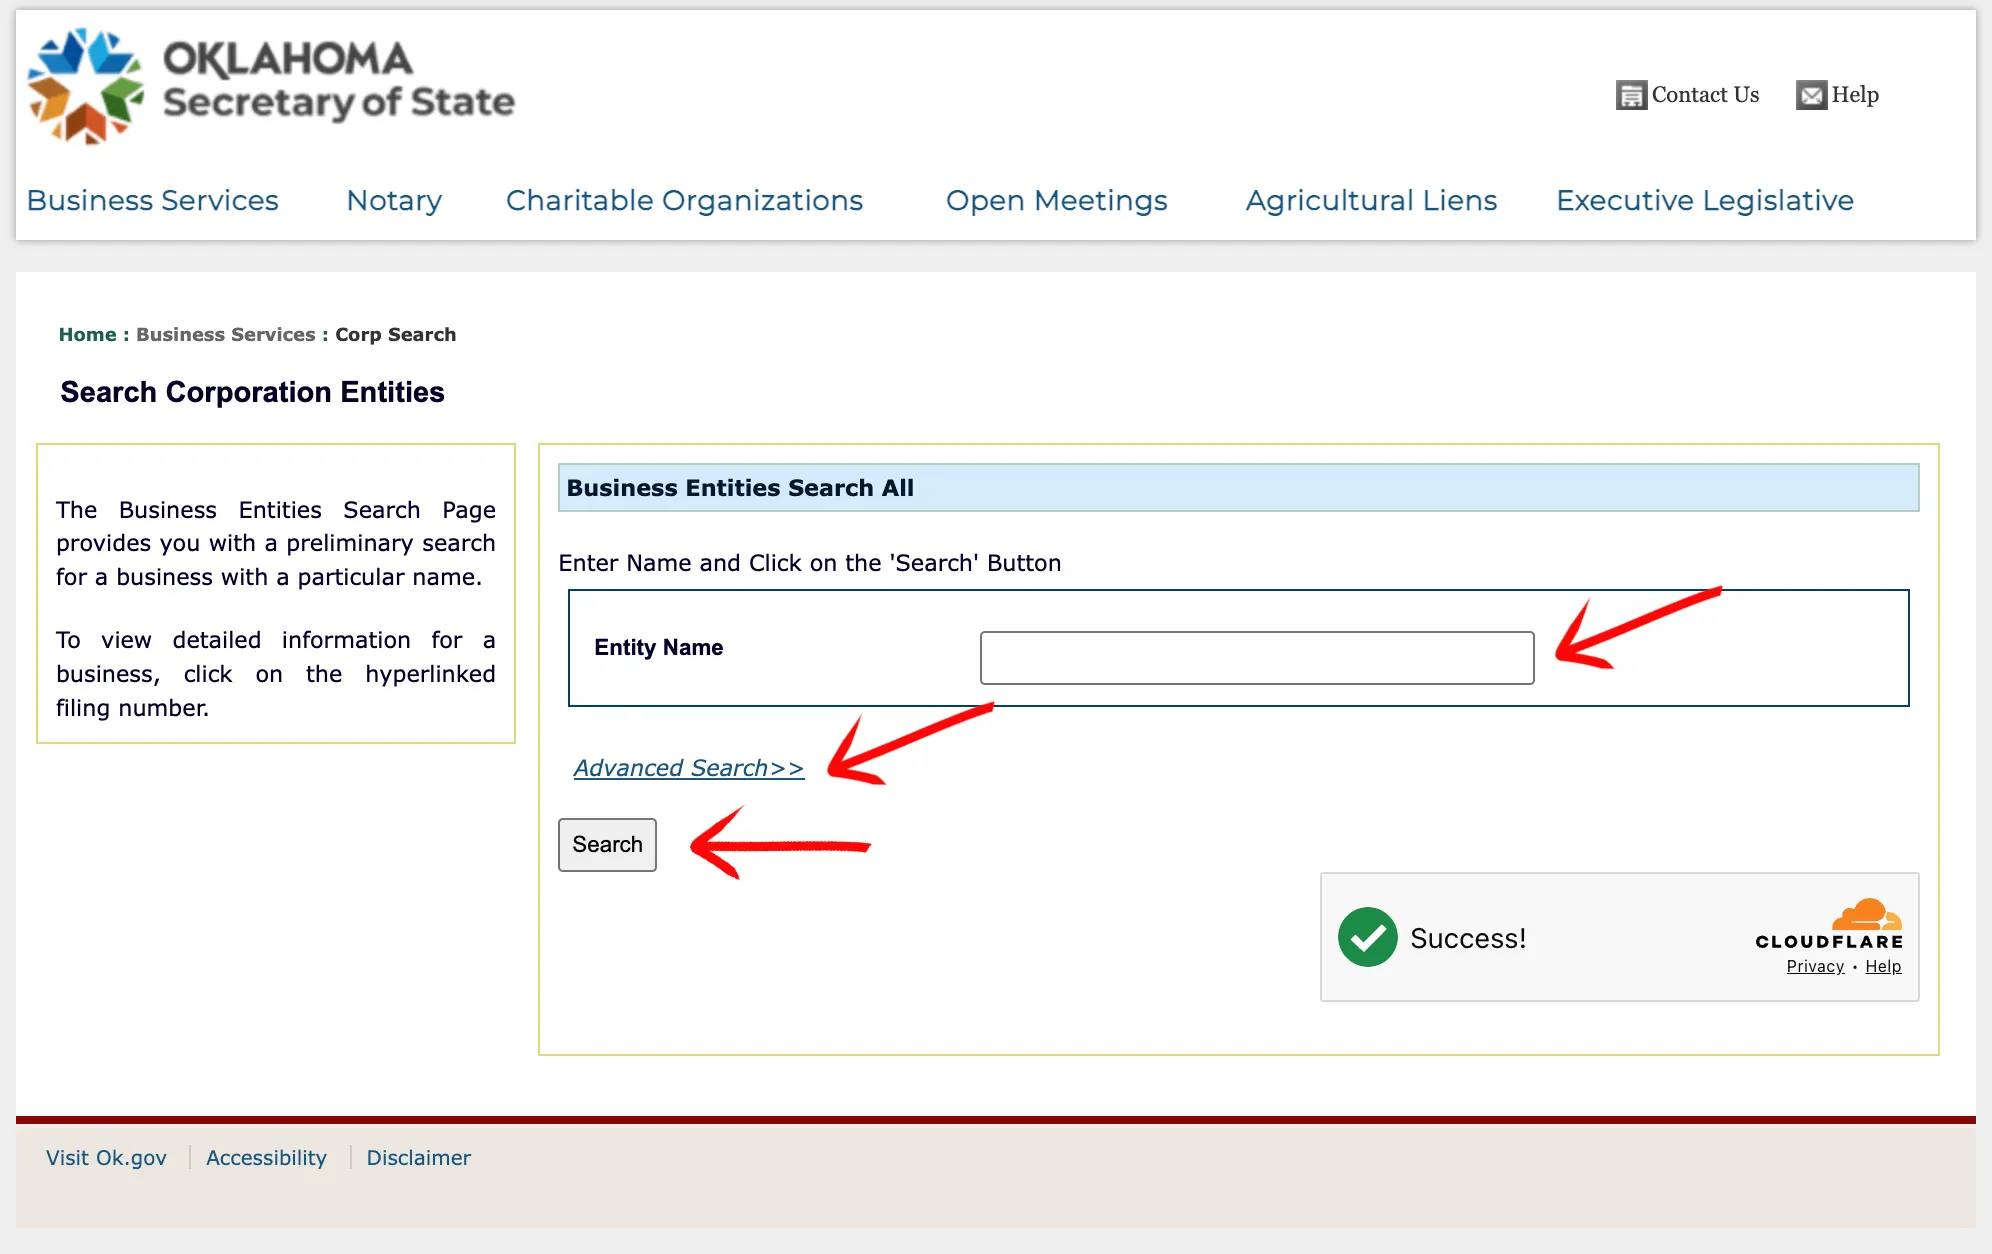Click the 'Success!' verification text

coord(1467,938)
